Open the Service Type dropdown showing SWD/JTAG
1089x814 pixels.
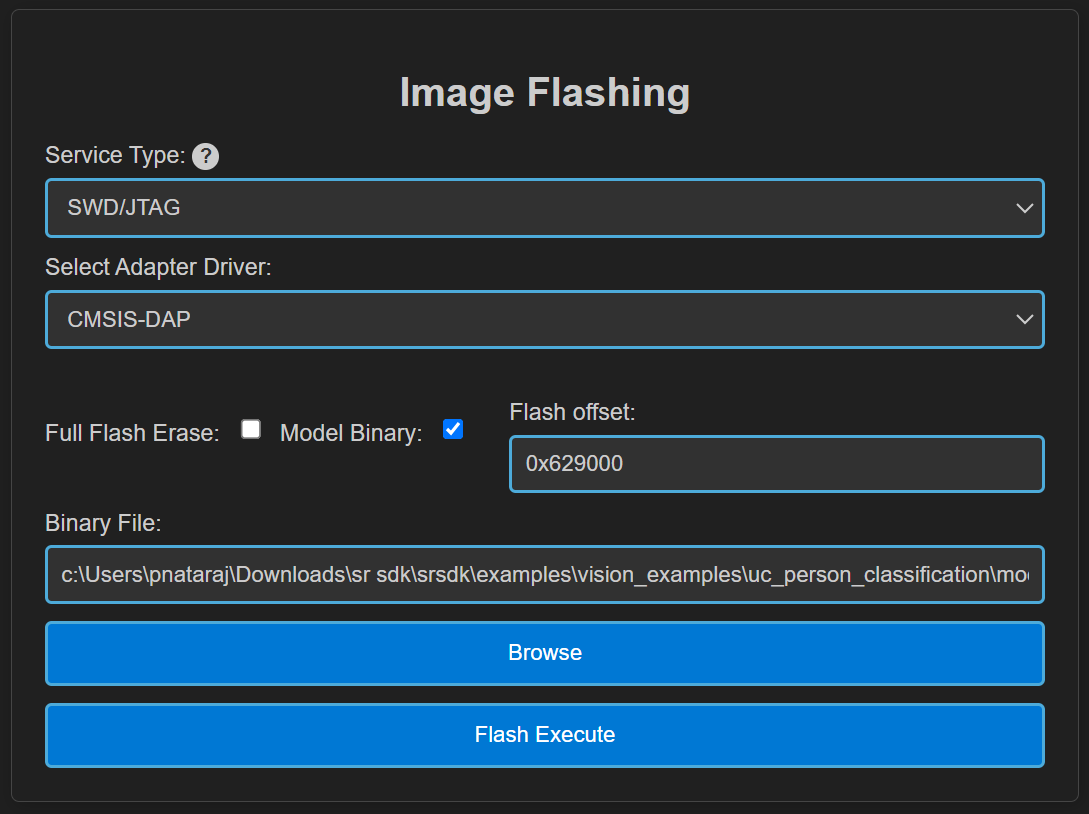point(545,208)
